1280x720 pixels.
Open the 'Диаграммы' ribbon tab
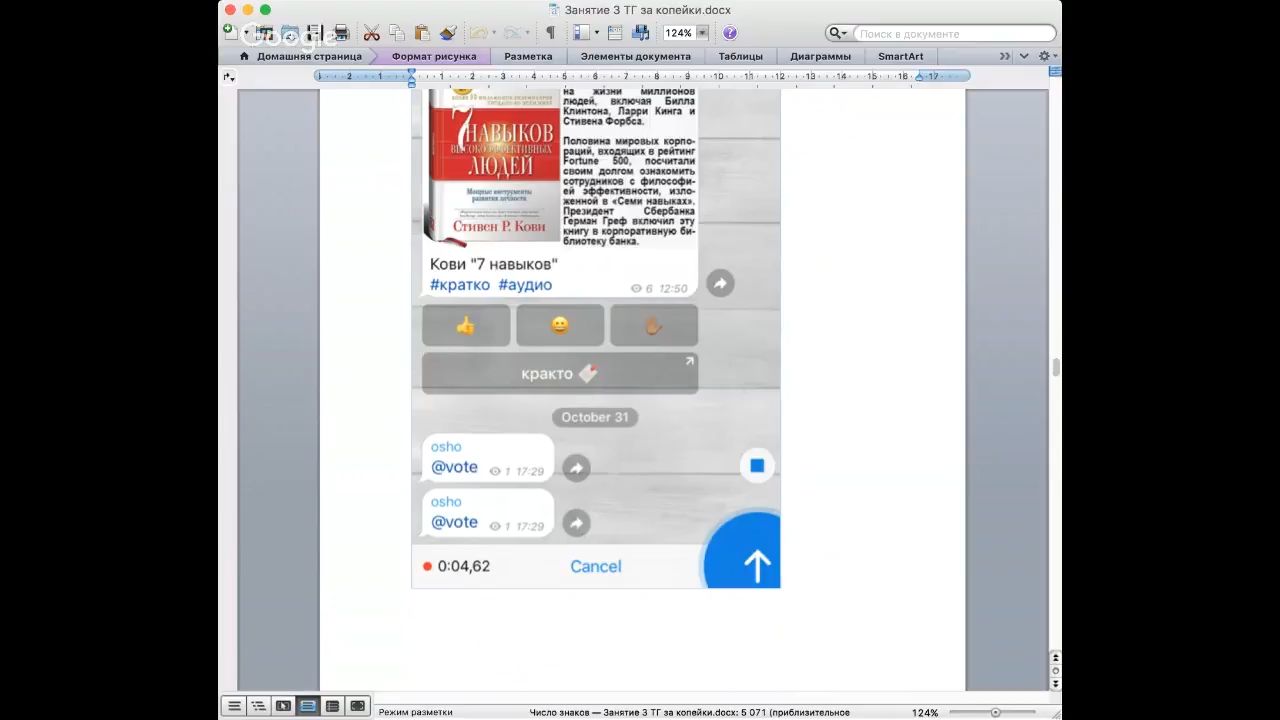[820, 56]
